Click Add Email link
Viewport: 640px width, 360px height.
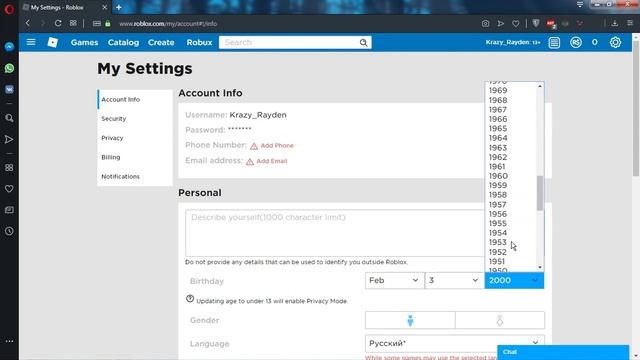pos(272,161)
